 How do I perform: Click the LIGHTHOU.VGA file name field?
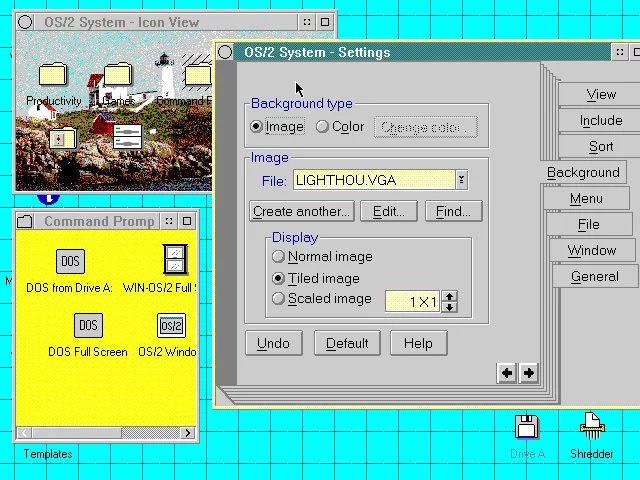coord(373,180)
